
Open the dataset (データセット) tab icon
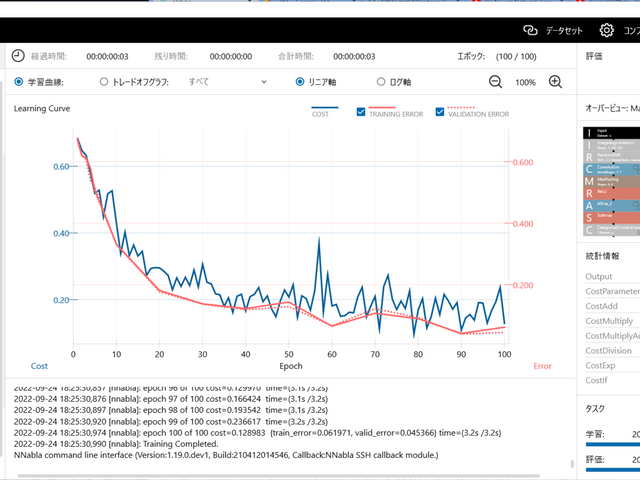(530, 30)
